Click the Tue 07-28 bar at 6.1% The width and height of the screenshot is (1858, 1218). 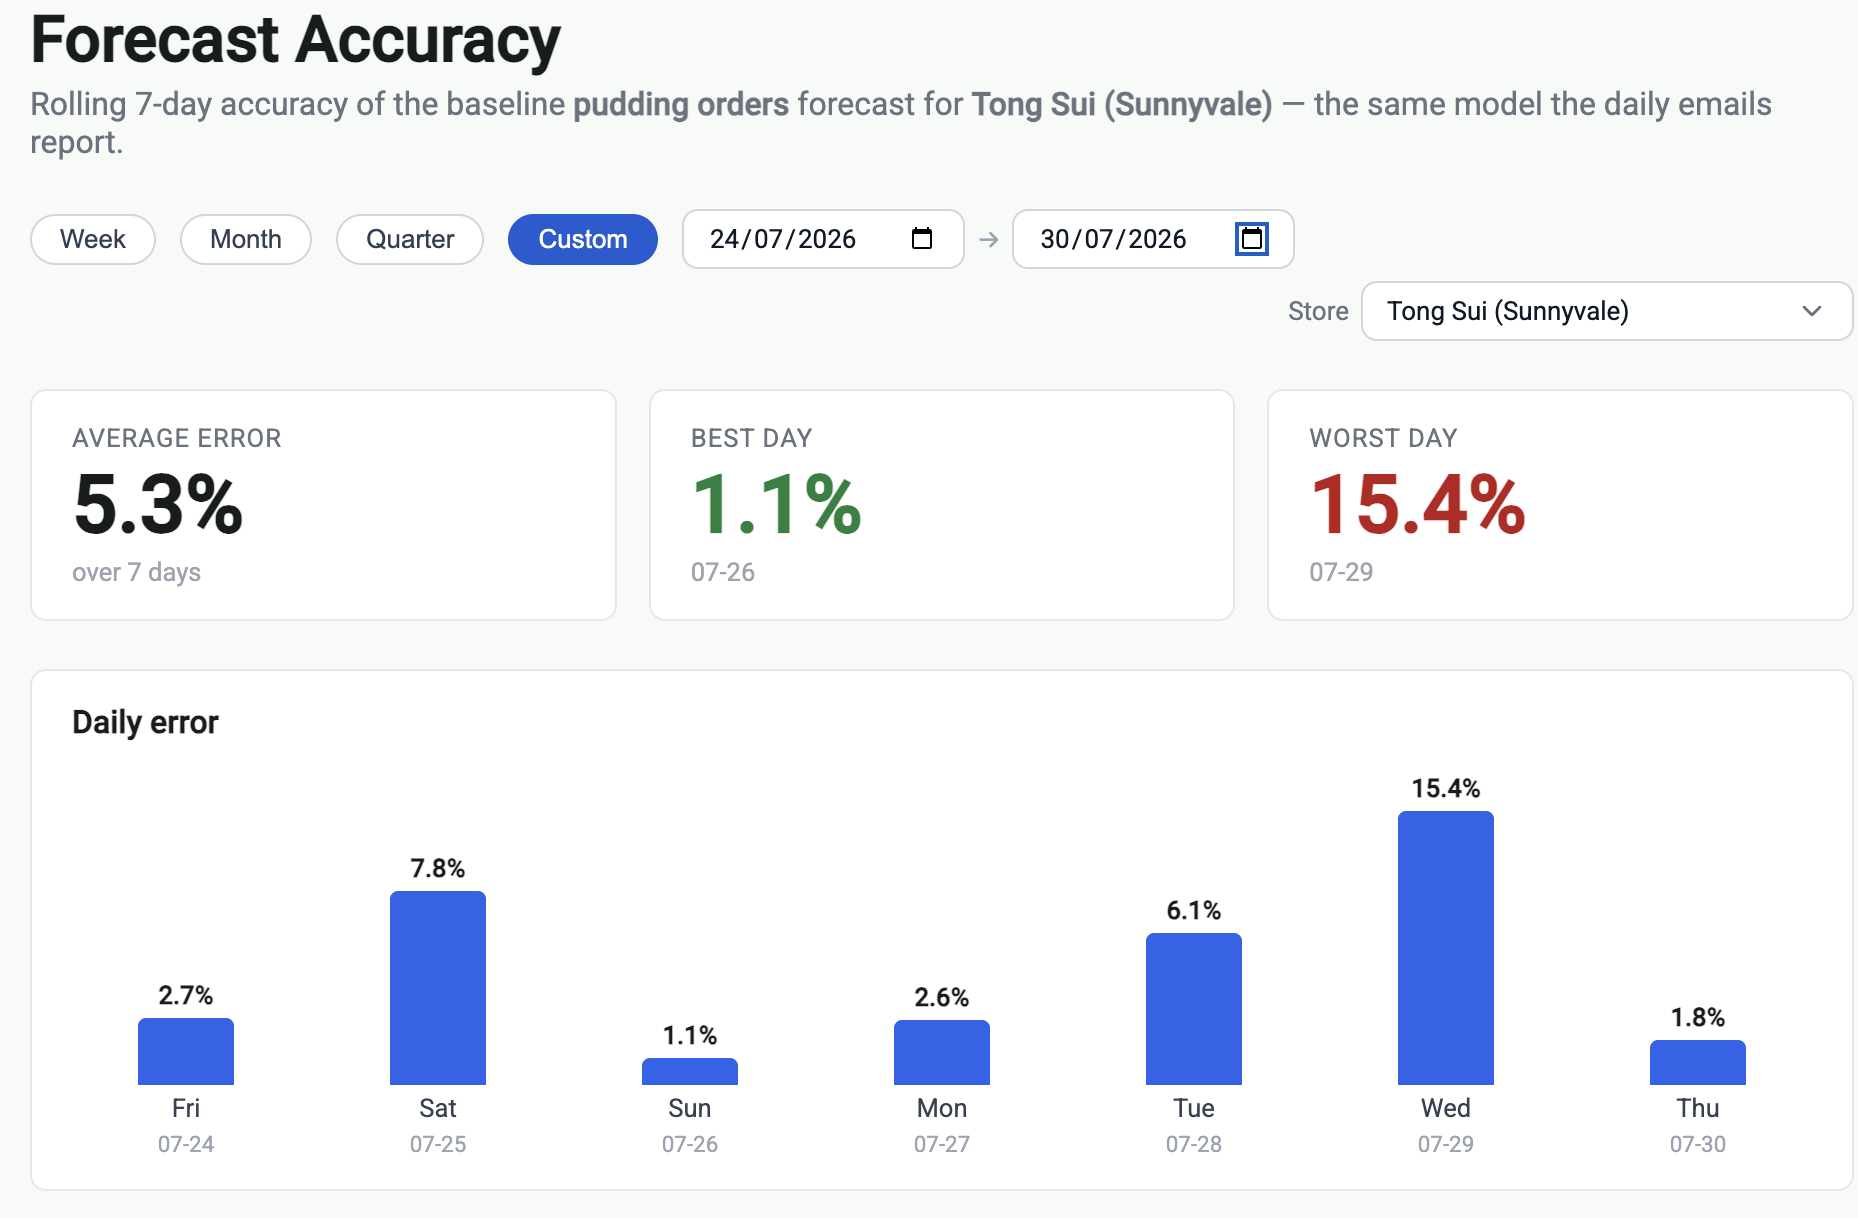click(1194, 1009)
